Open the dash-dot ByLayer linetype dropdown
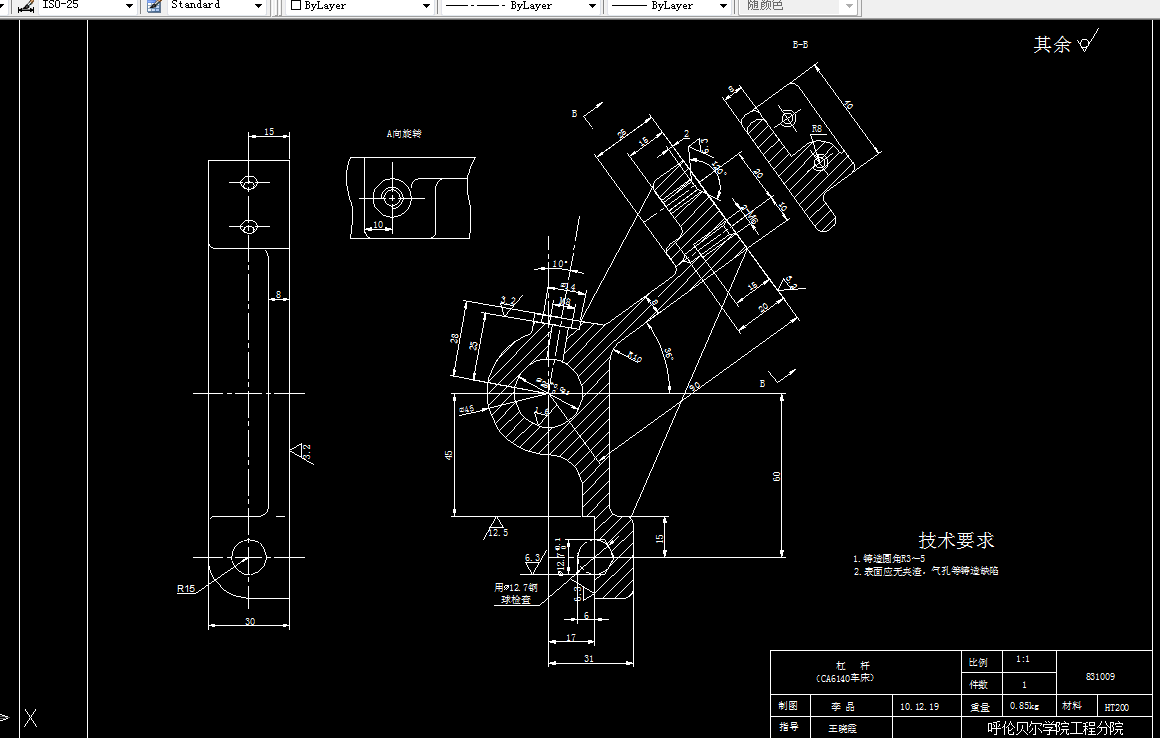The height and width of the screenshot is (738, 1160). (x=592, y=6)
